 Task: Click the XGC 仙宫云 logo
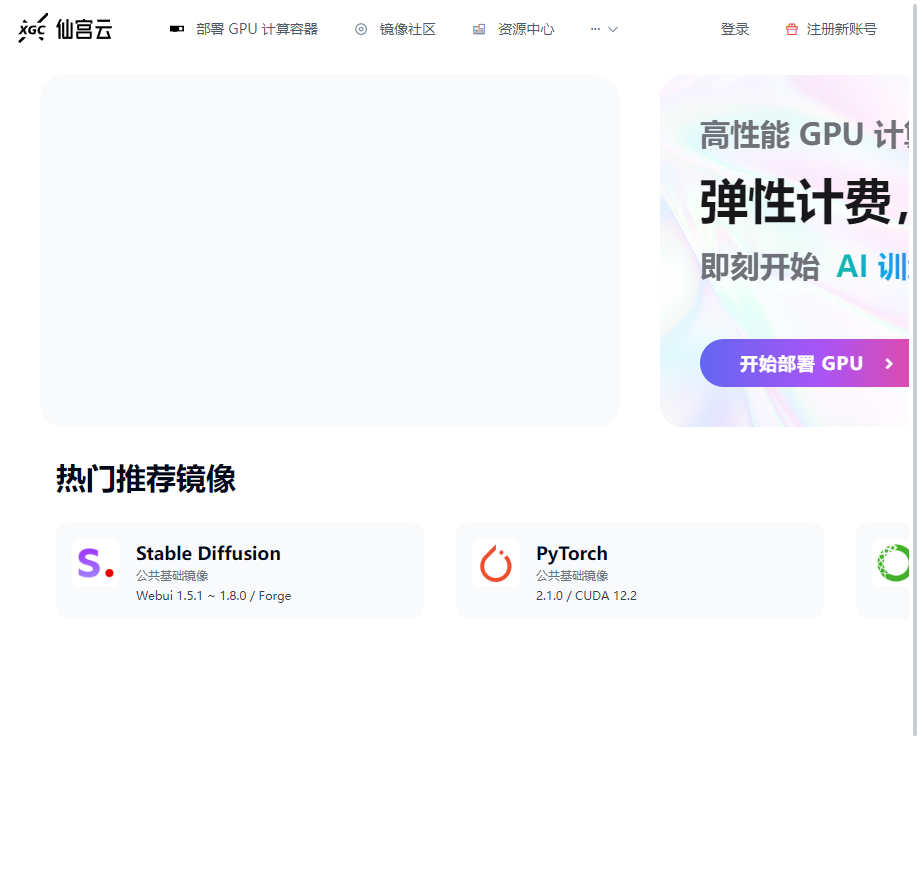(65, 28)
